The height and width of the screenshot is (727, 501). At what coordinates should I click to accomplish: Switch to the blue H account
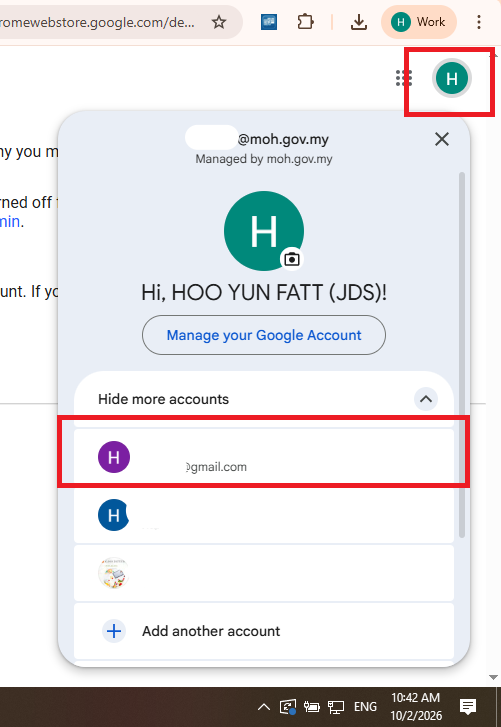click(x=264, y=515)
